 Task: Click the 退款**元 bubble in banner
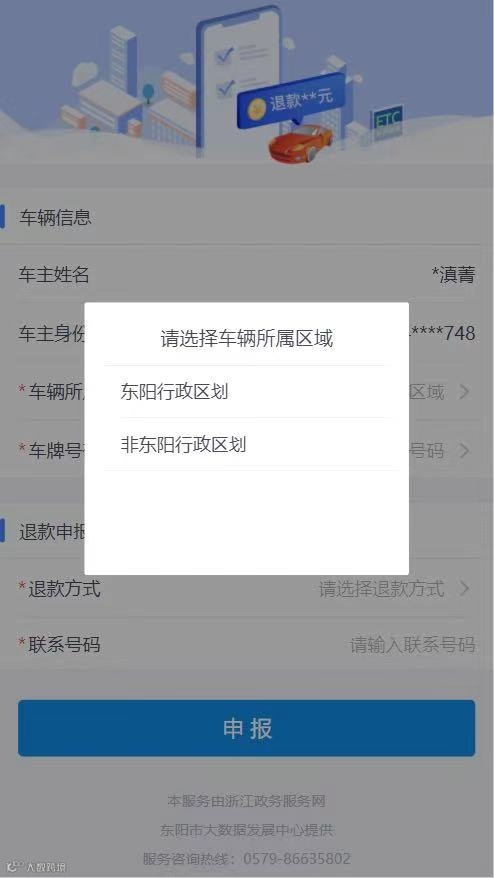pos(290,100)
